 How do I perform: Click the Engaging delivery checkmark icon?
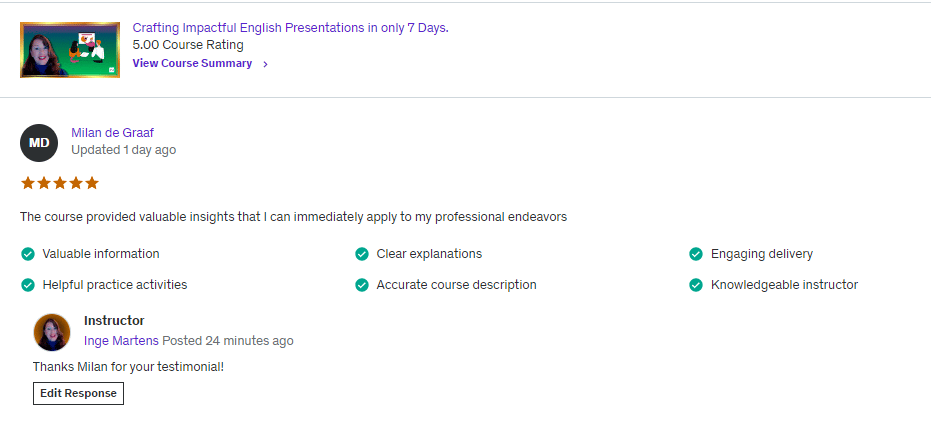(697, 254)
